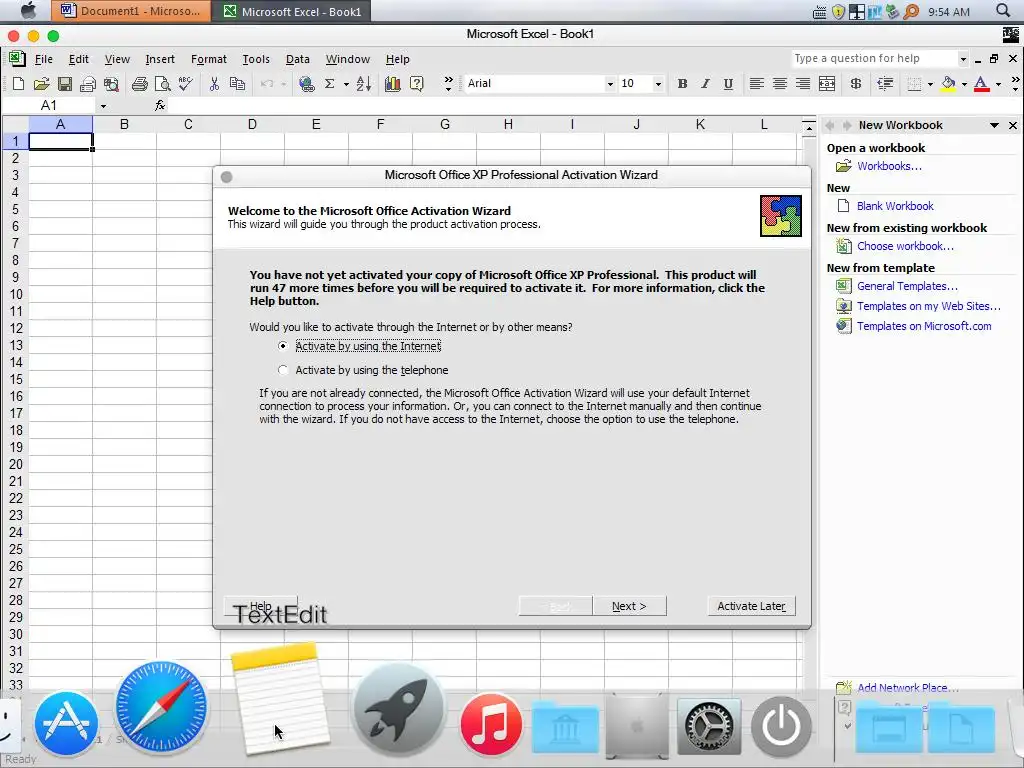Toggle Underline formatting
The width and height of the screenshot is (1024, 768).
[728, 84]
